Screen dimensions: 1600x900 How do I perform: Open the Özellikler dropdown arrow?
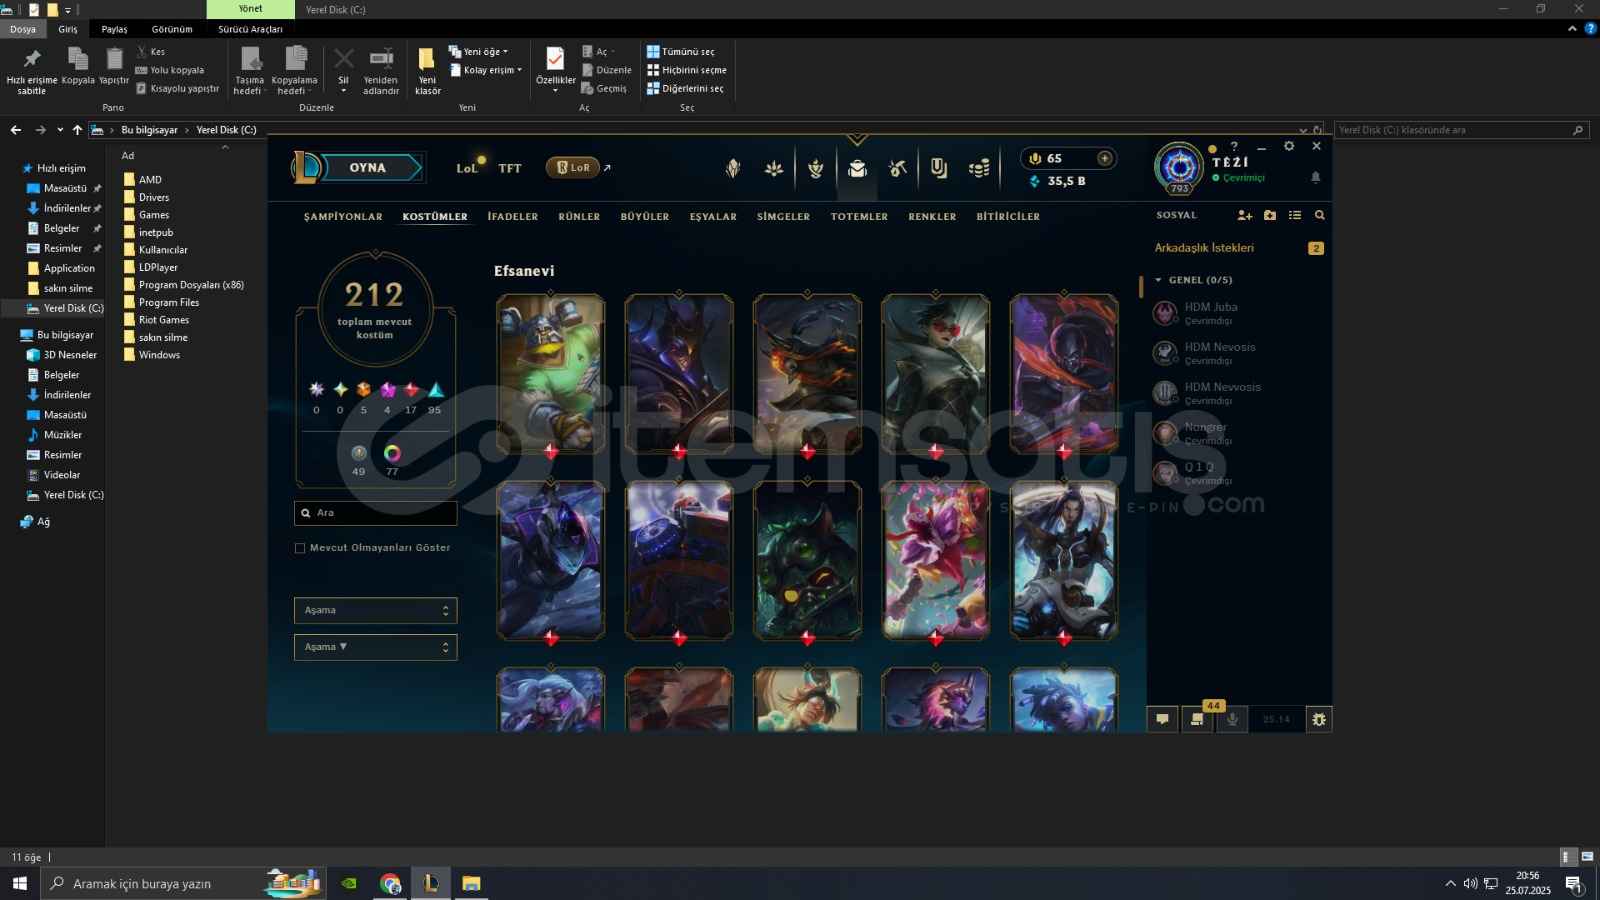pyautogui.click(x=555, y=90)
